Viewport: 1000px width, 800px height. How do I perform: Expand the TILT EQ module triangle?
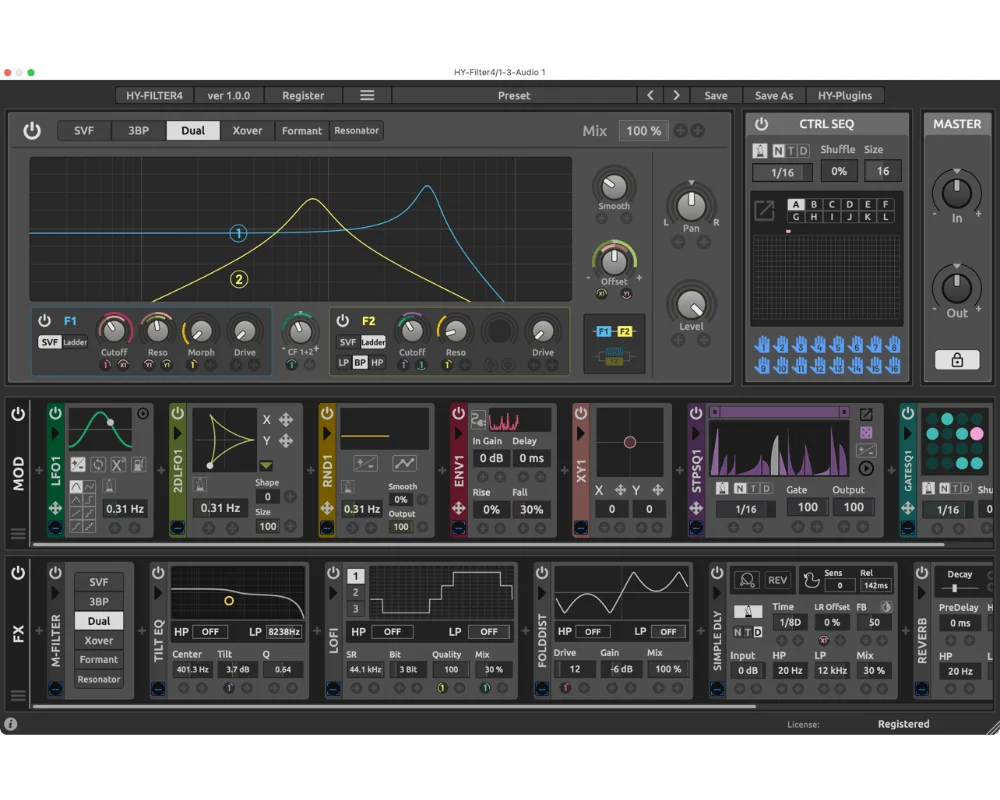[158, 593]
